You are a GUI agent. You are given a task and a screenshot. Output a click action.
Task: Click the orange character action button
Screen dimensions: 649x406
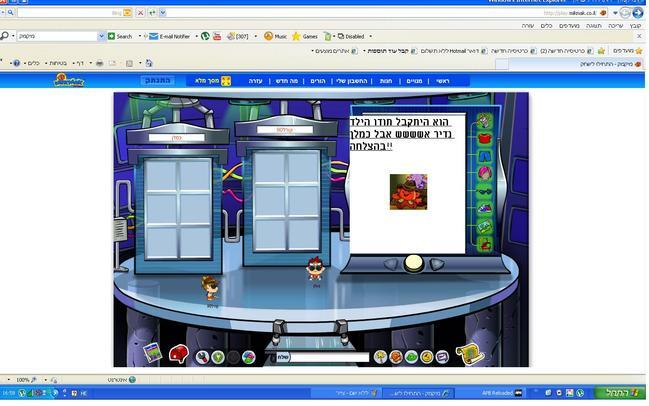[396, 357]
